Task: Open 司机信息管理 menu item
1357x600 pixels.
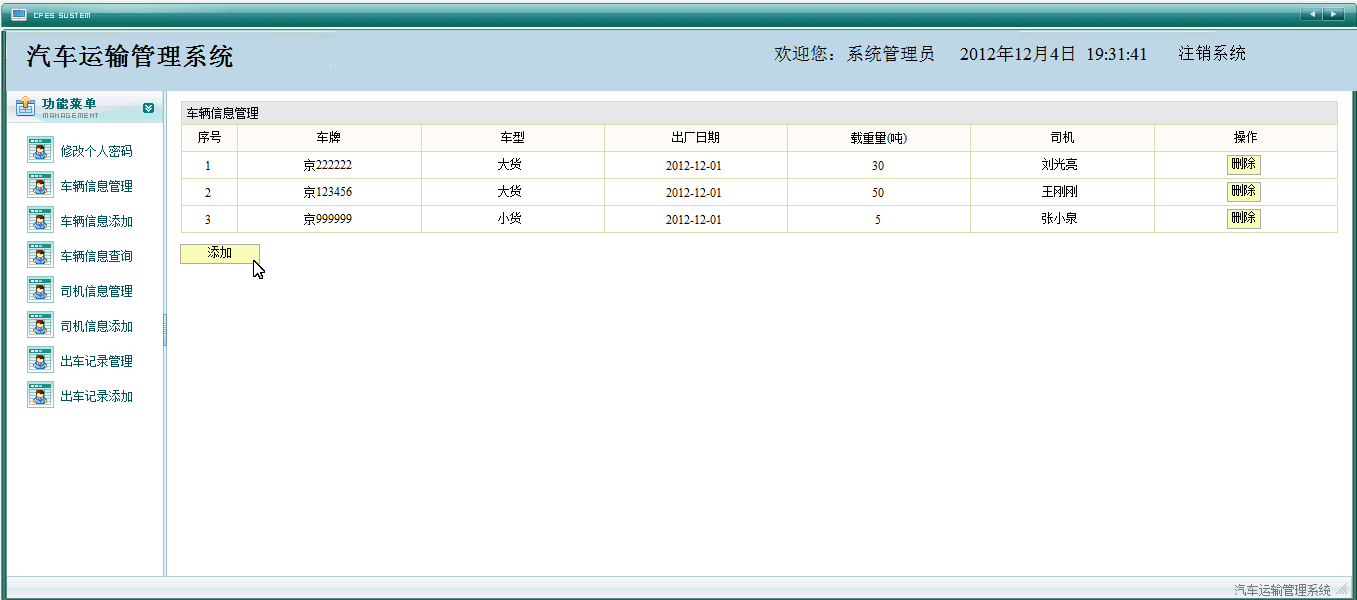Action: [x=96, y=291]
